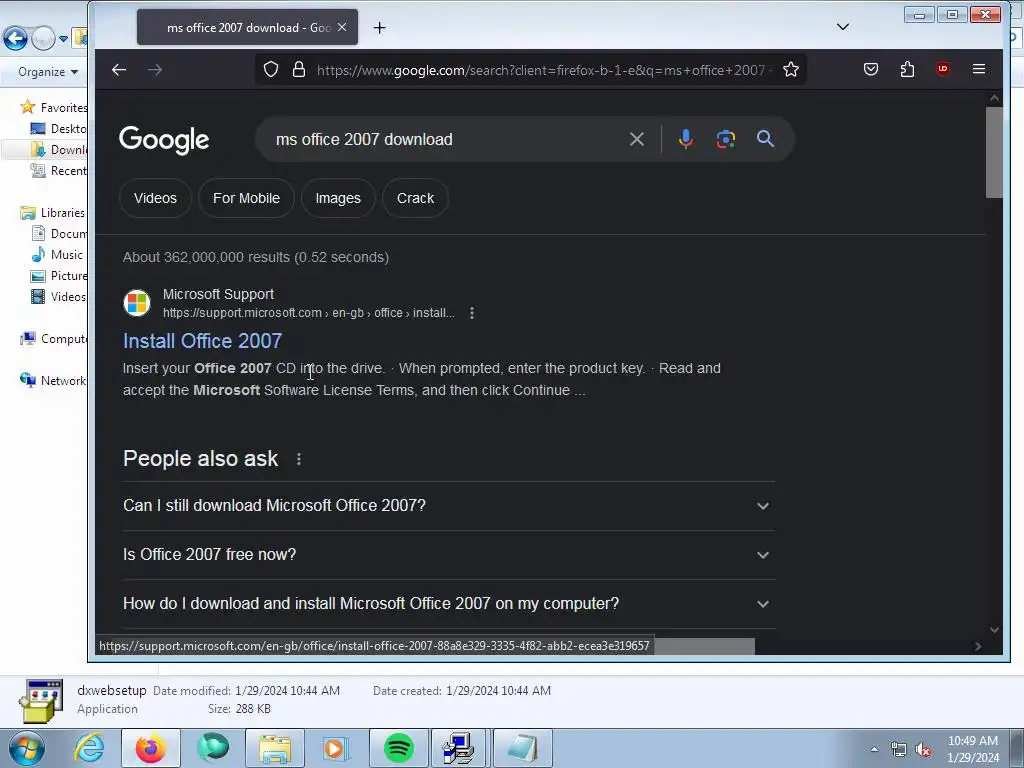The image size is (1024, 768).
Task: Open the Save to Pocket icon
Action: 871,69
